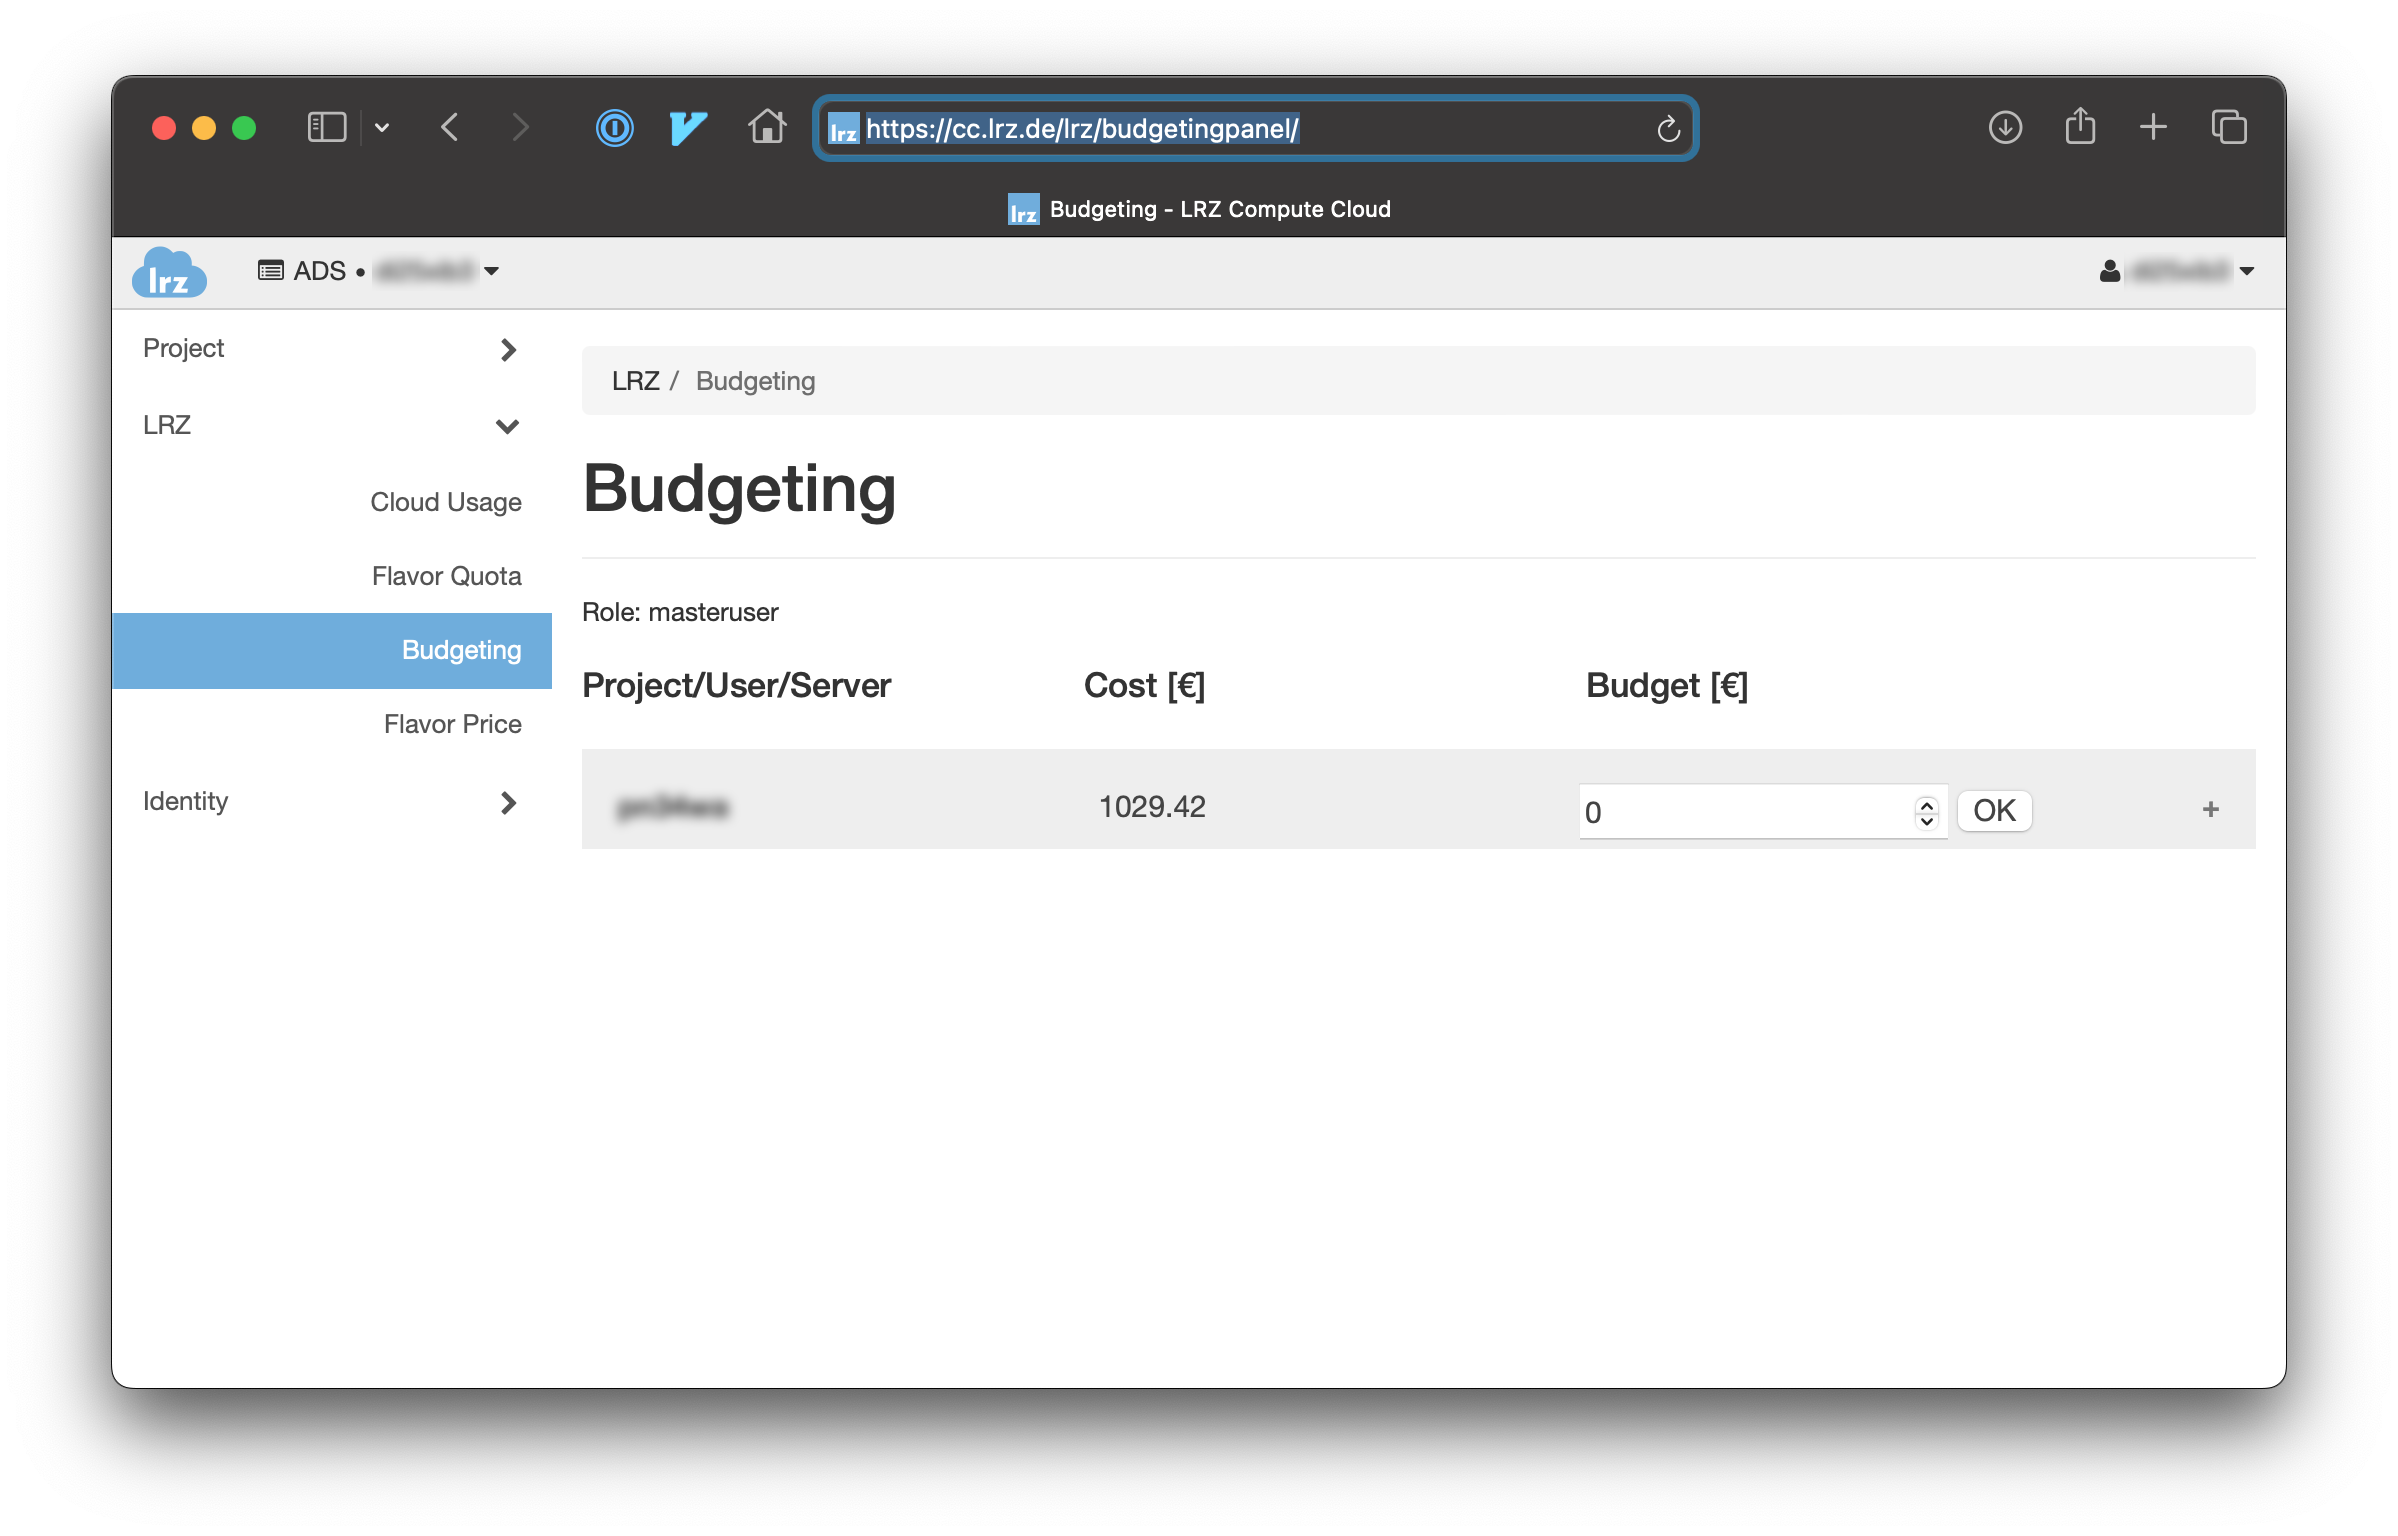Reload the page with refresh icon

click(x=1667, y=129)
